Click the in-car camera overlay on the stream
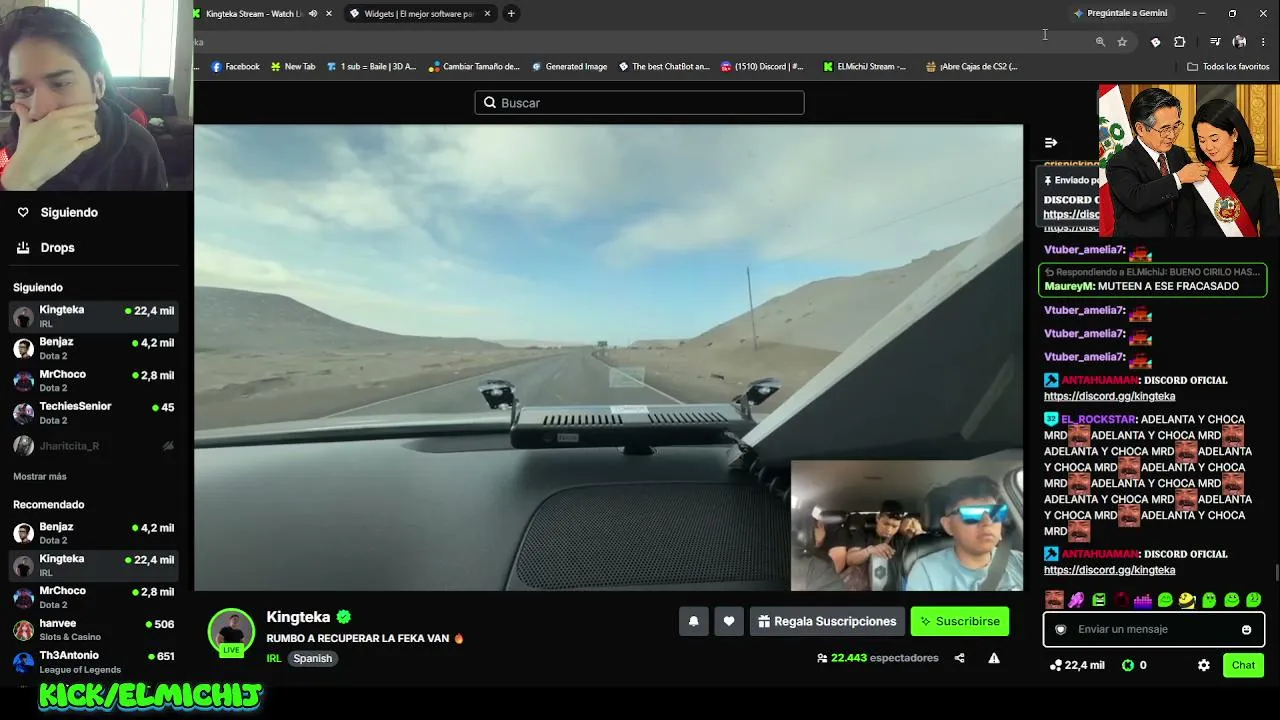The width and height of the screenshot is (1280, 720). tap(907, 526)
